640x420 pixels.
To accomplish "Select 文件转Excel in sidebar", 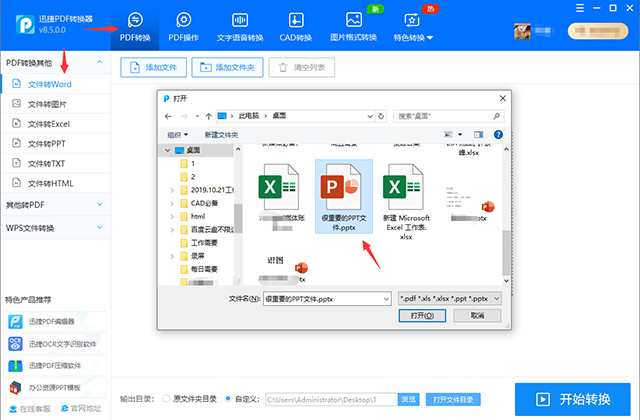I will [56, 124].
